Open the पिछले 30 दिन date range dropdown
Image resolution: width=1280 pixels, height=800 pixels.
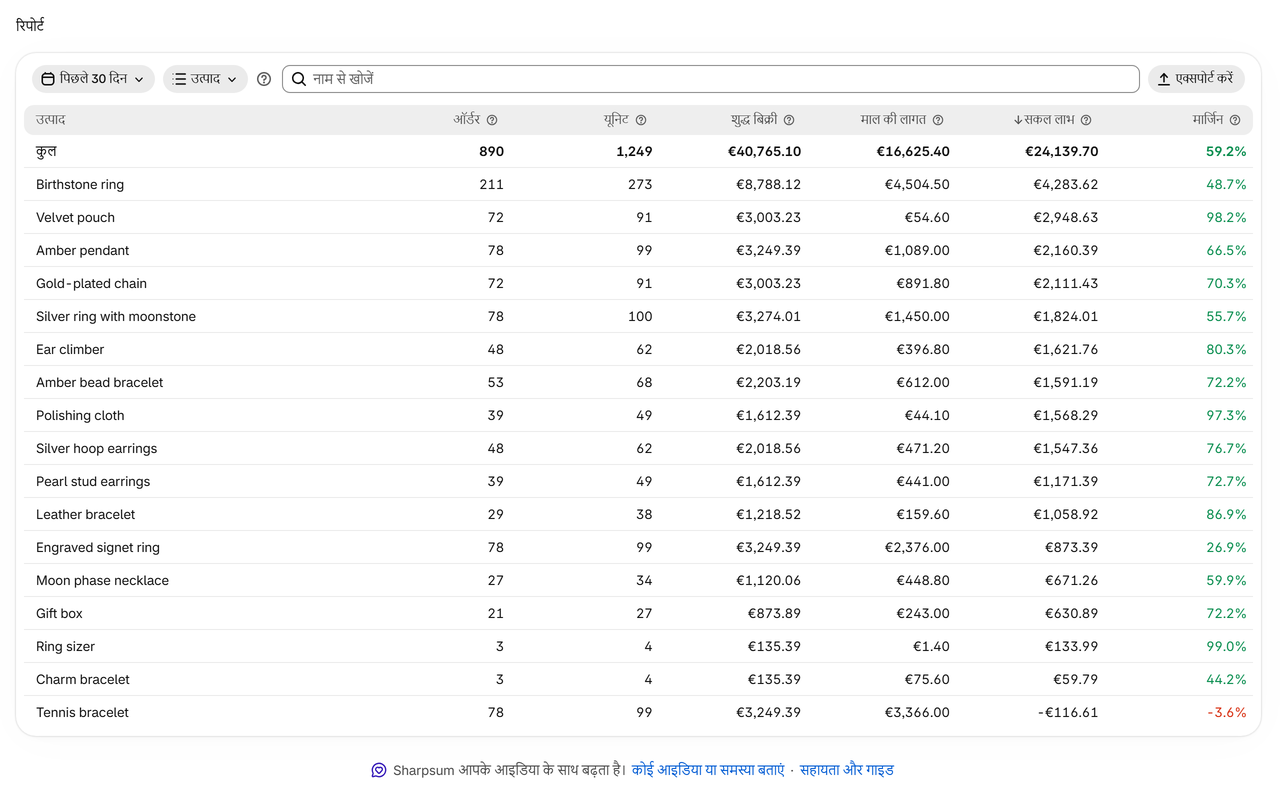(93, 79)
